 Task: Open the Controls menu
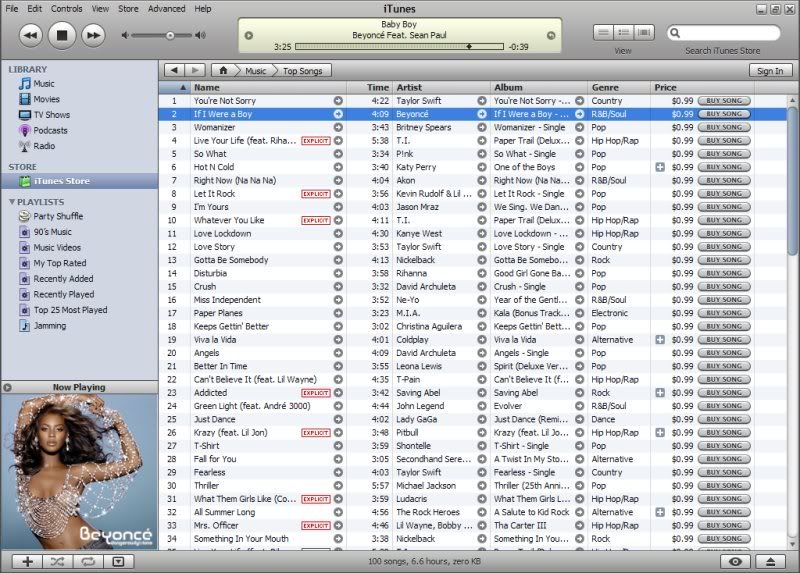click(x=67, y=8)
